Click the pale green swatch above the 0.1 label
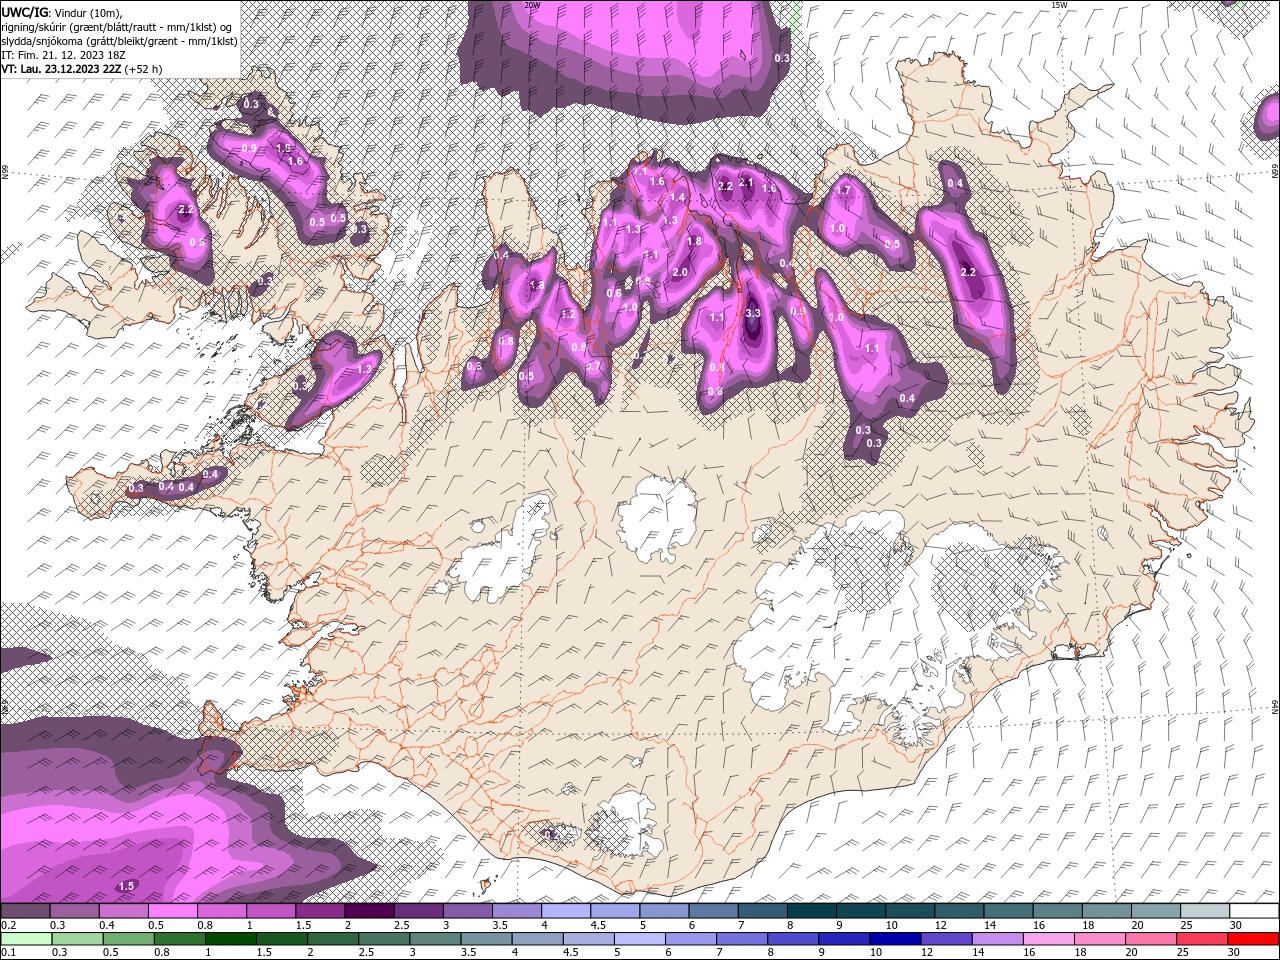Image resolution: width=1280 pixels, height=960 pixels. (26, 939)
